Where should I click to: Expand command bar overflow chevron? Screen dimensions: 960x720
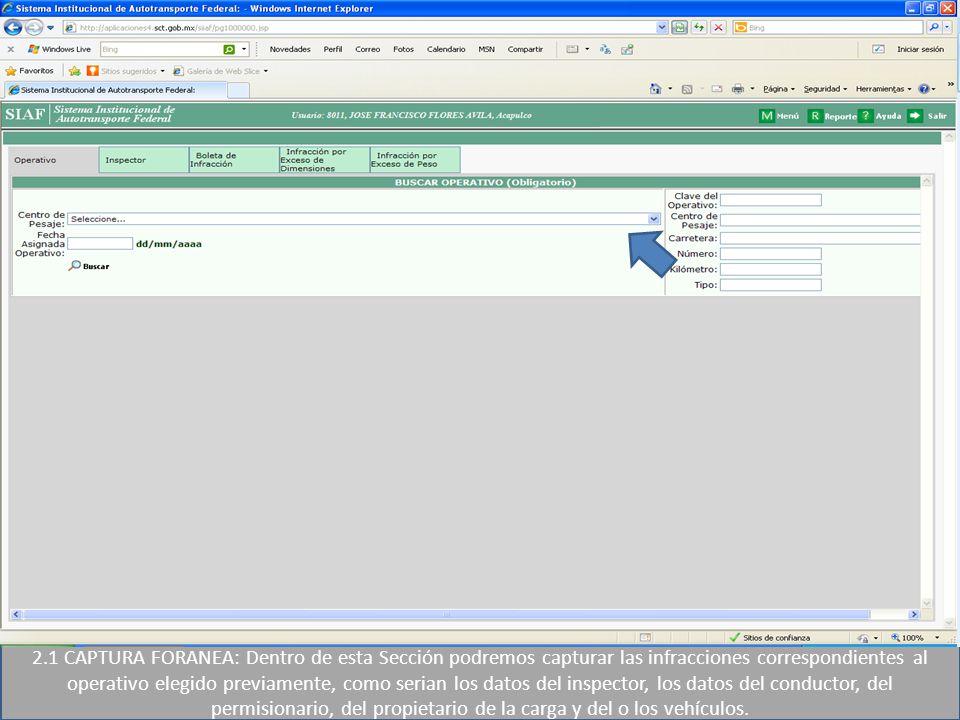(950, 84)
